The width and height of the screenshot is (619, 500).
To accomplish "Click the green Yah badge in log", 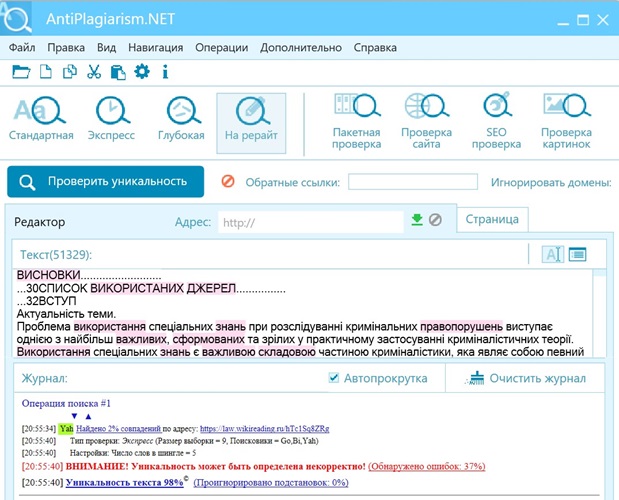I will click(66, 429).
